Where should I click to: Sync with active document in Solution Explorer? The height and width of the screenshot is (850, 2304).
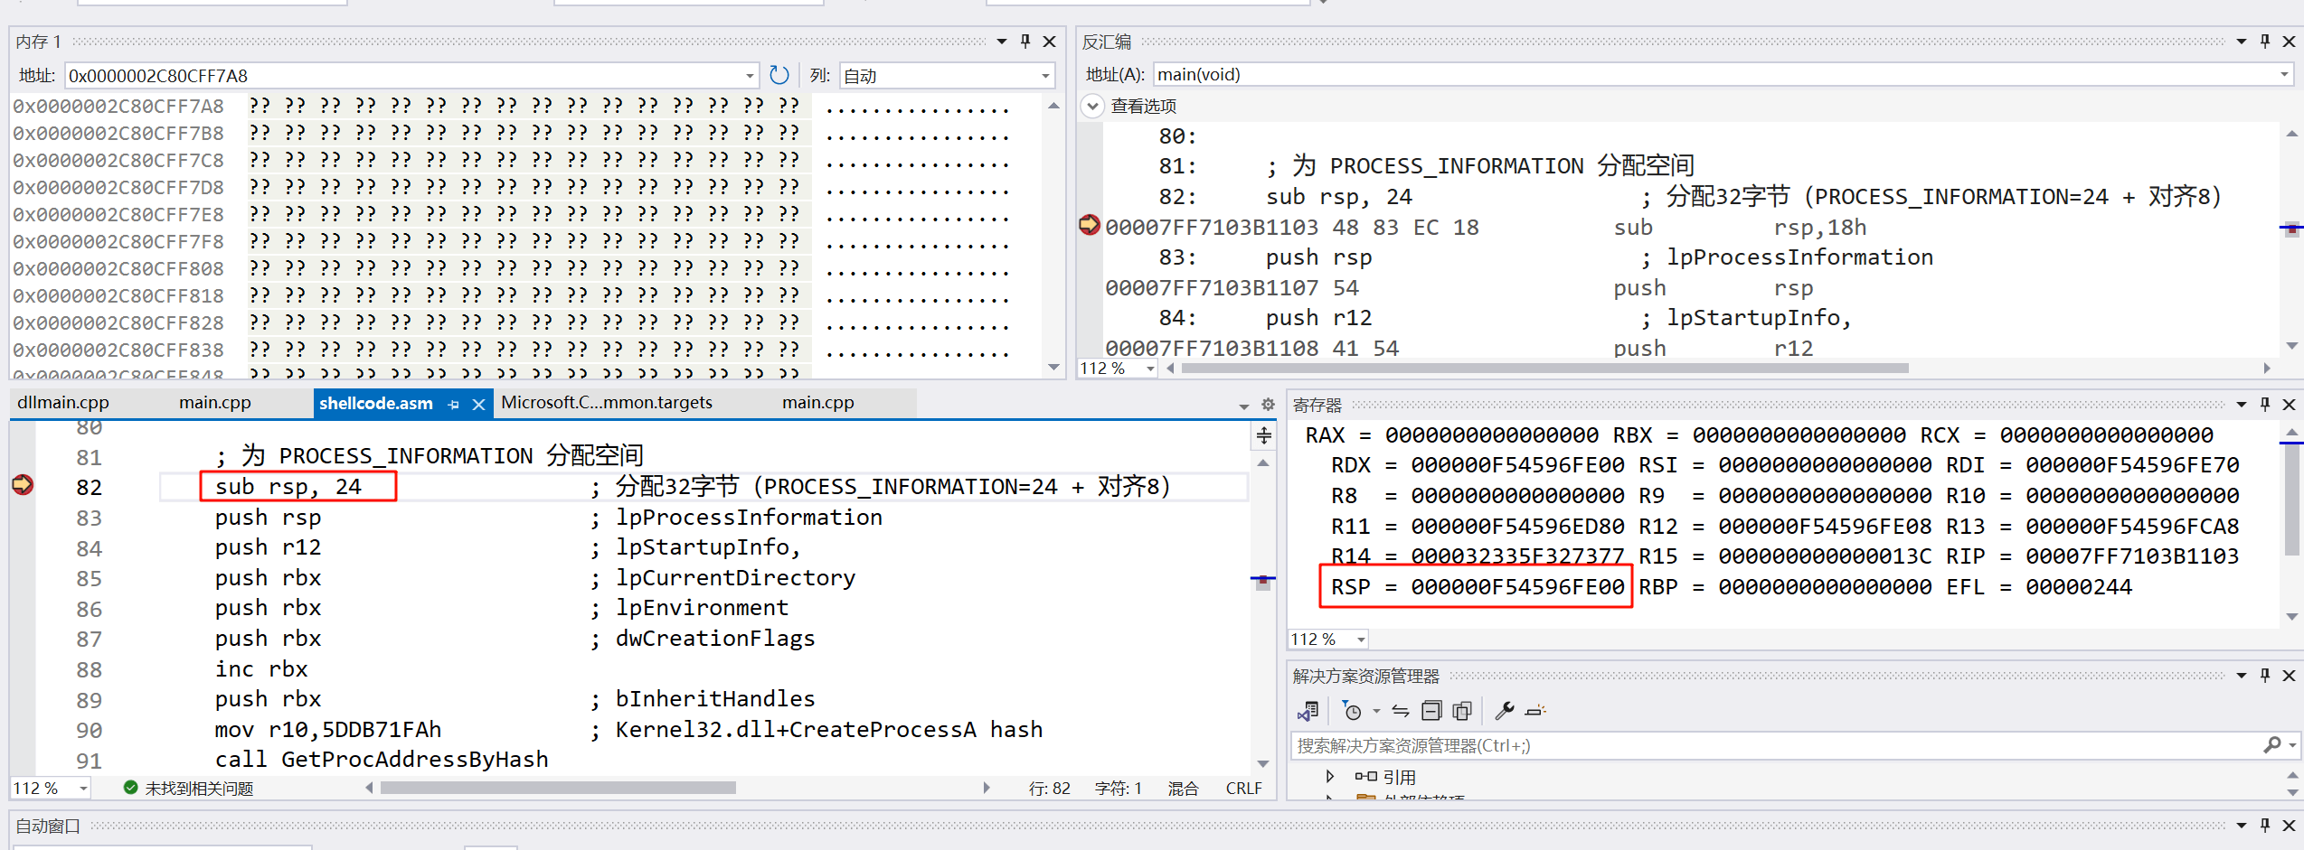(x=1400, y=711)
